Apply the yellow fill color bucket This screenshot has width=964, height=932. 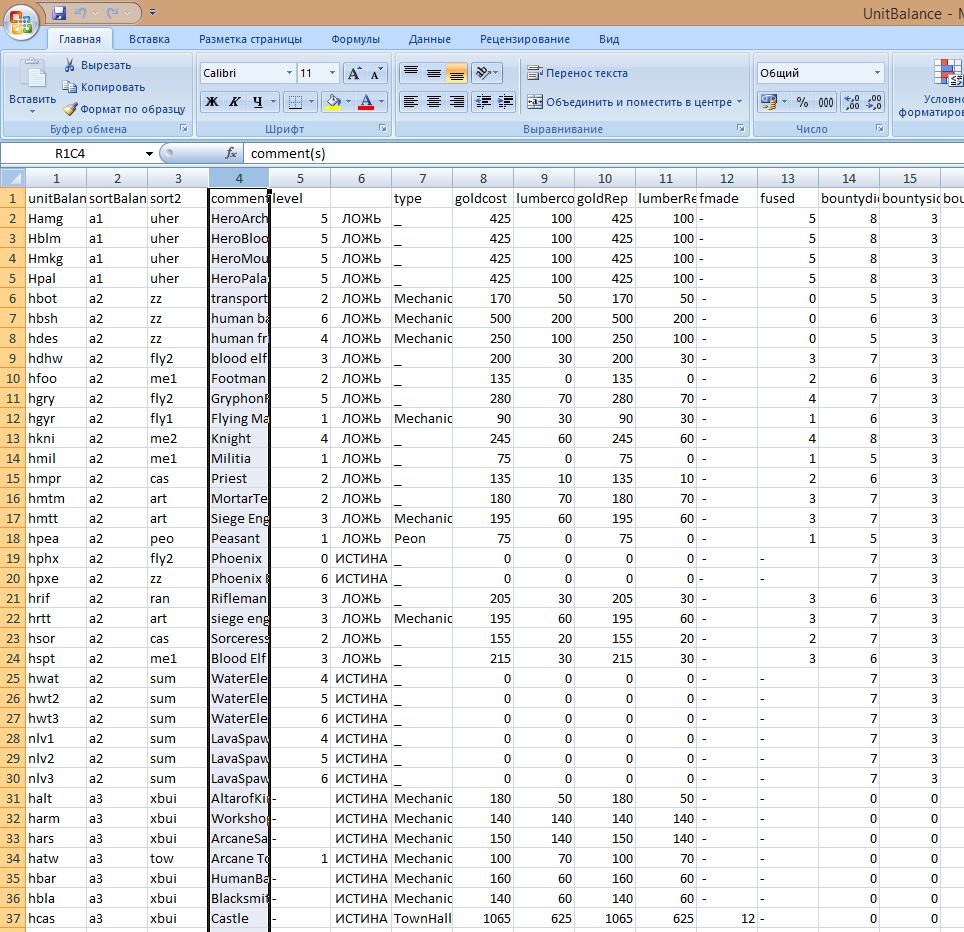(x=332, y=102)
